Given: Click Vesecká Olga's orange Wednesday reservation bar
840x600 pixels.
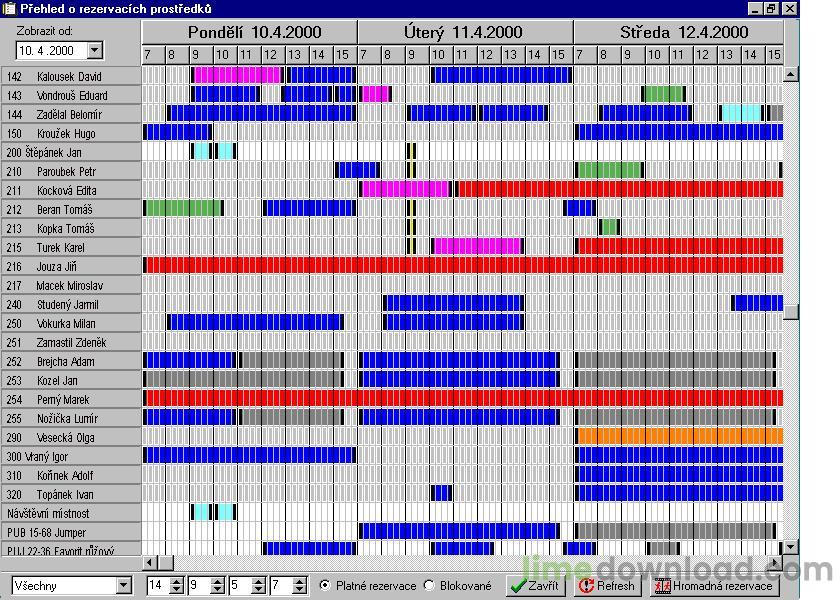Looking at the screenshot, I should coord(679,436).
